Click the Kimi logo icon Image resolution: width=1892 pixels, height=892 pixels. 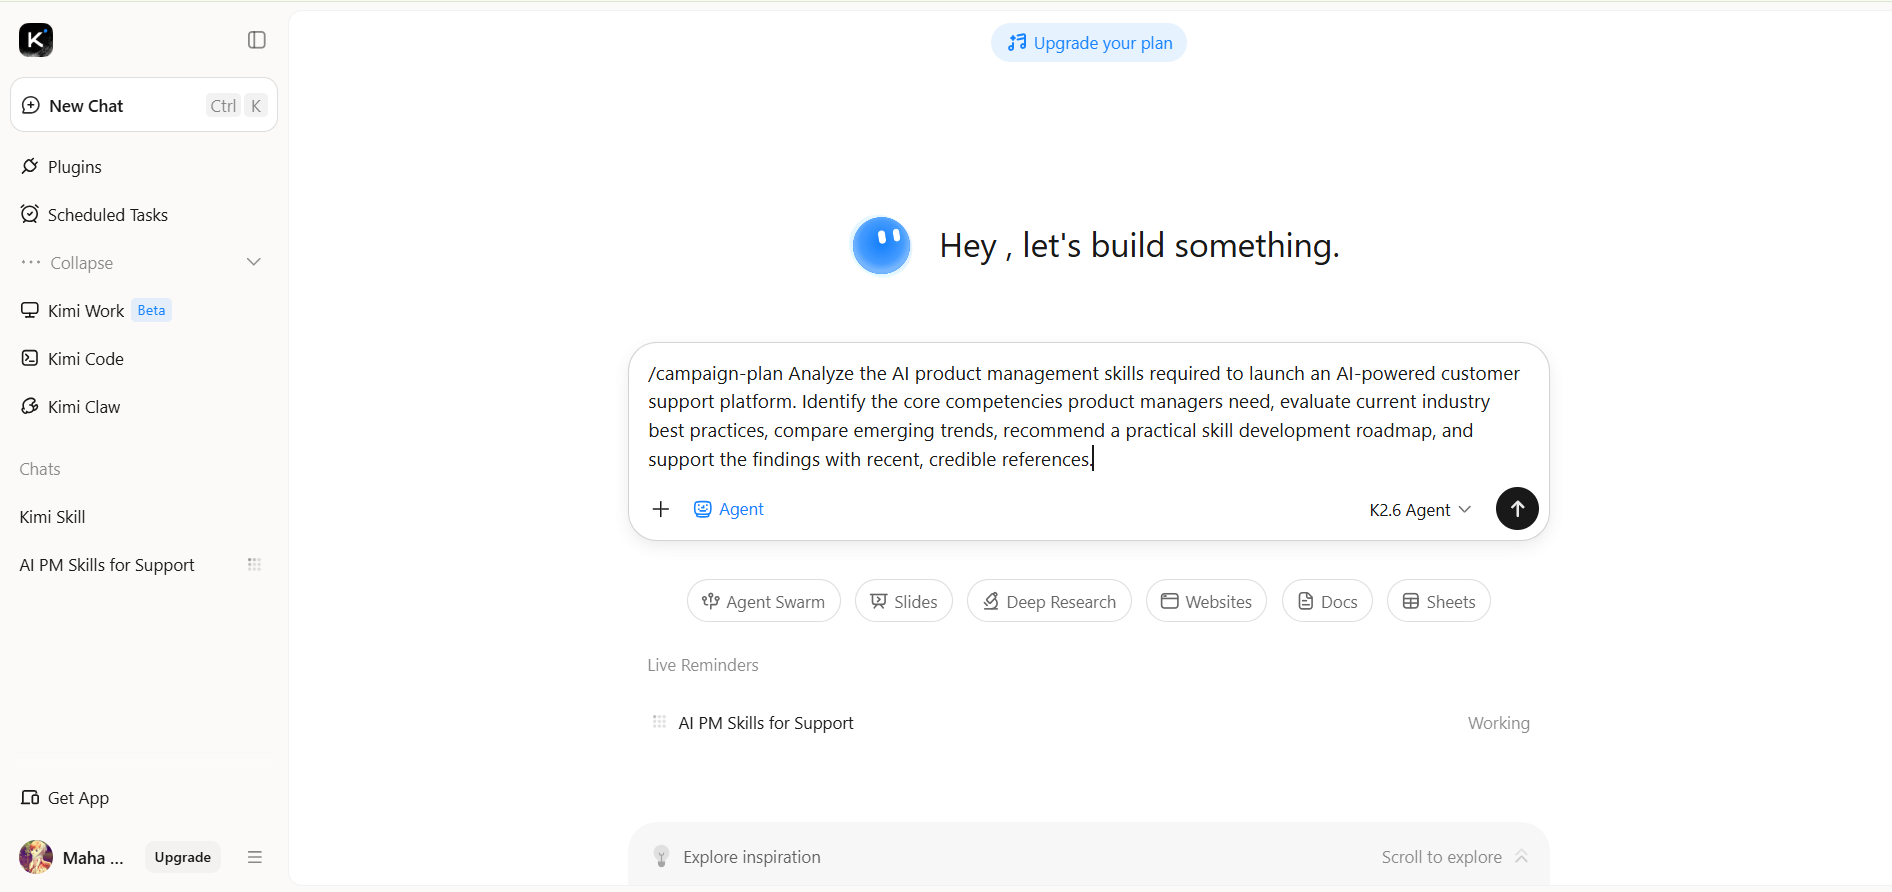36,40
